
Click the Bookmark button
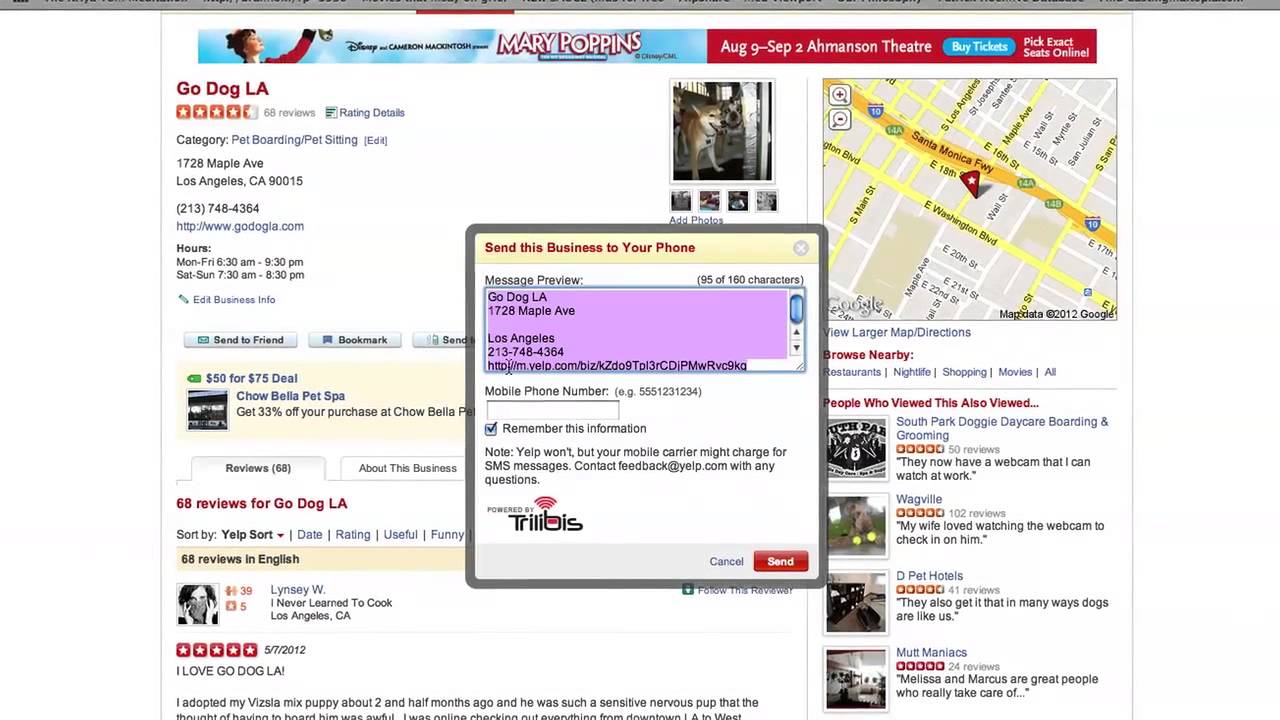click(x=354, y=340)
